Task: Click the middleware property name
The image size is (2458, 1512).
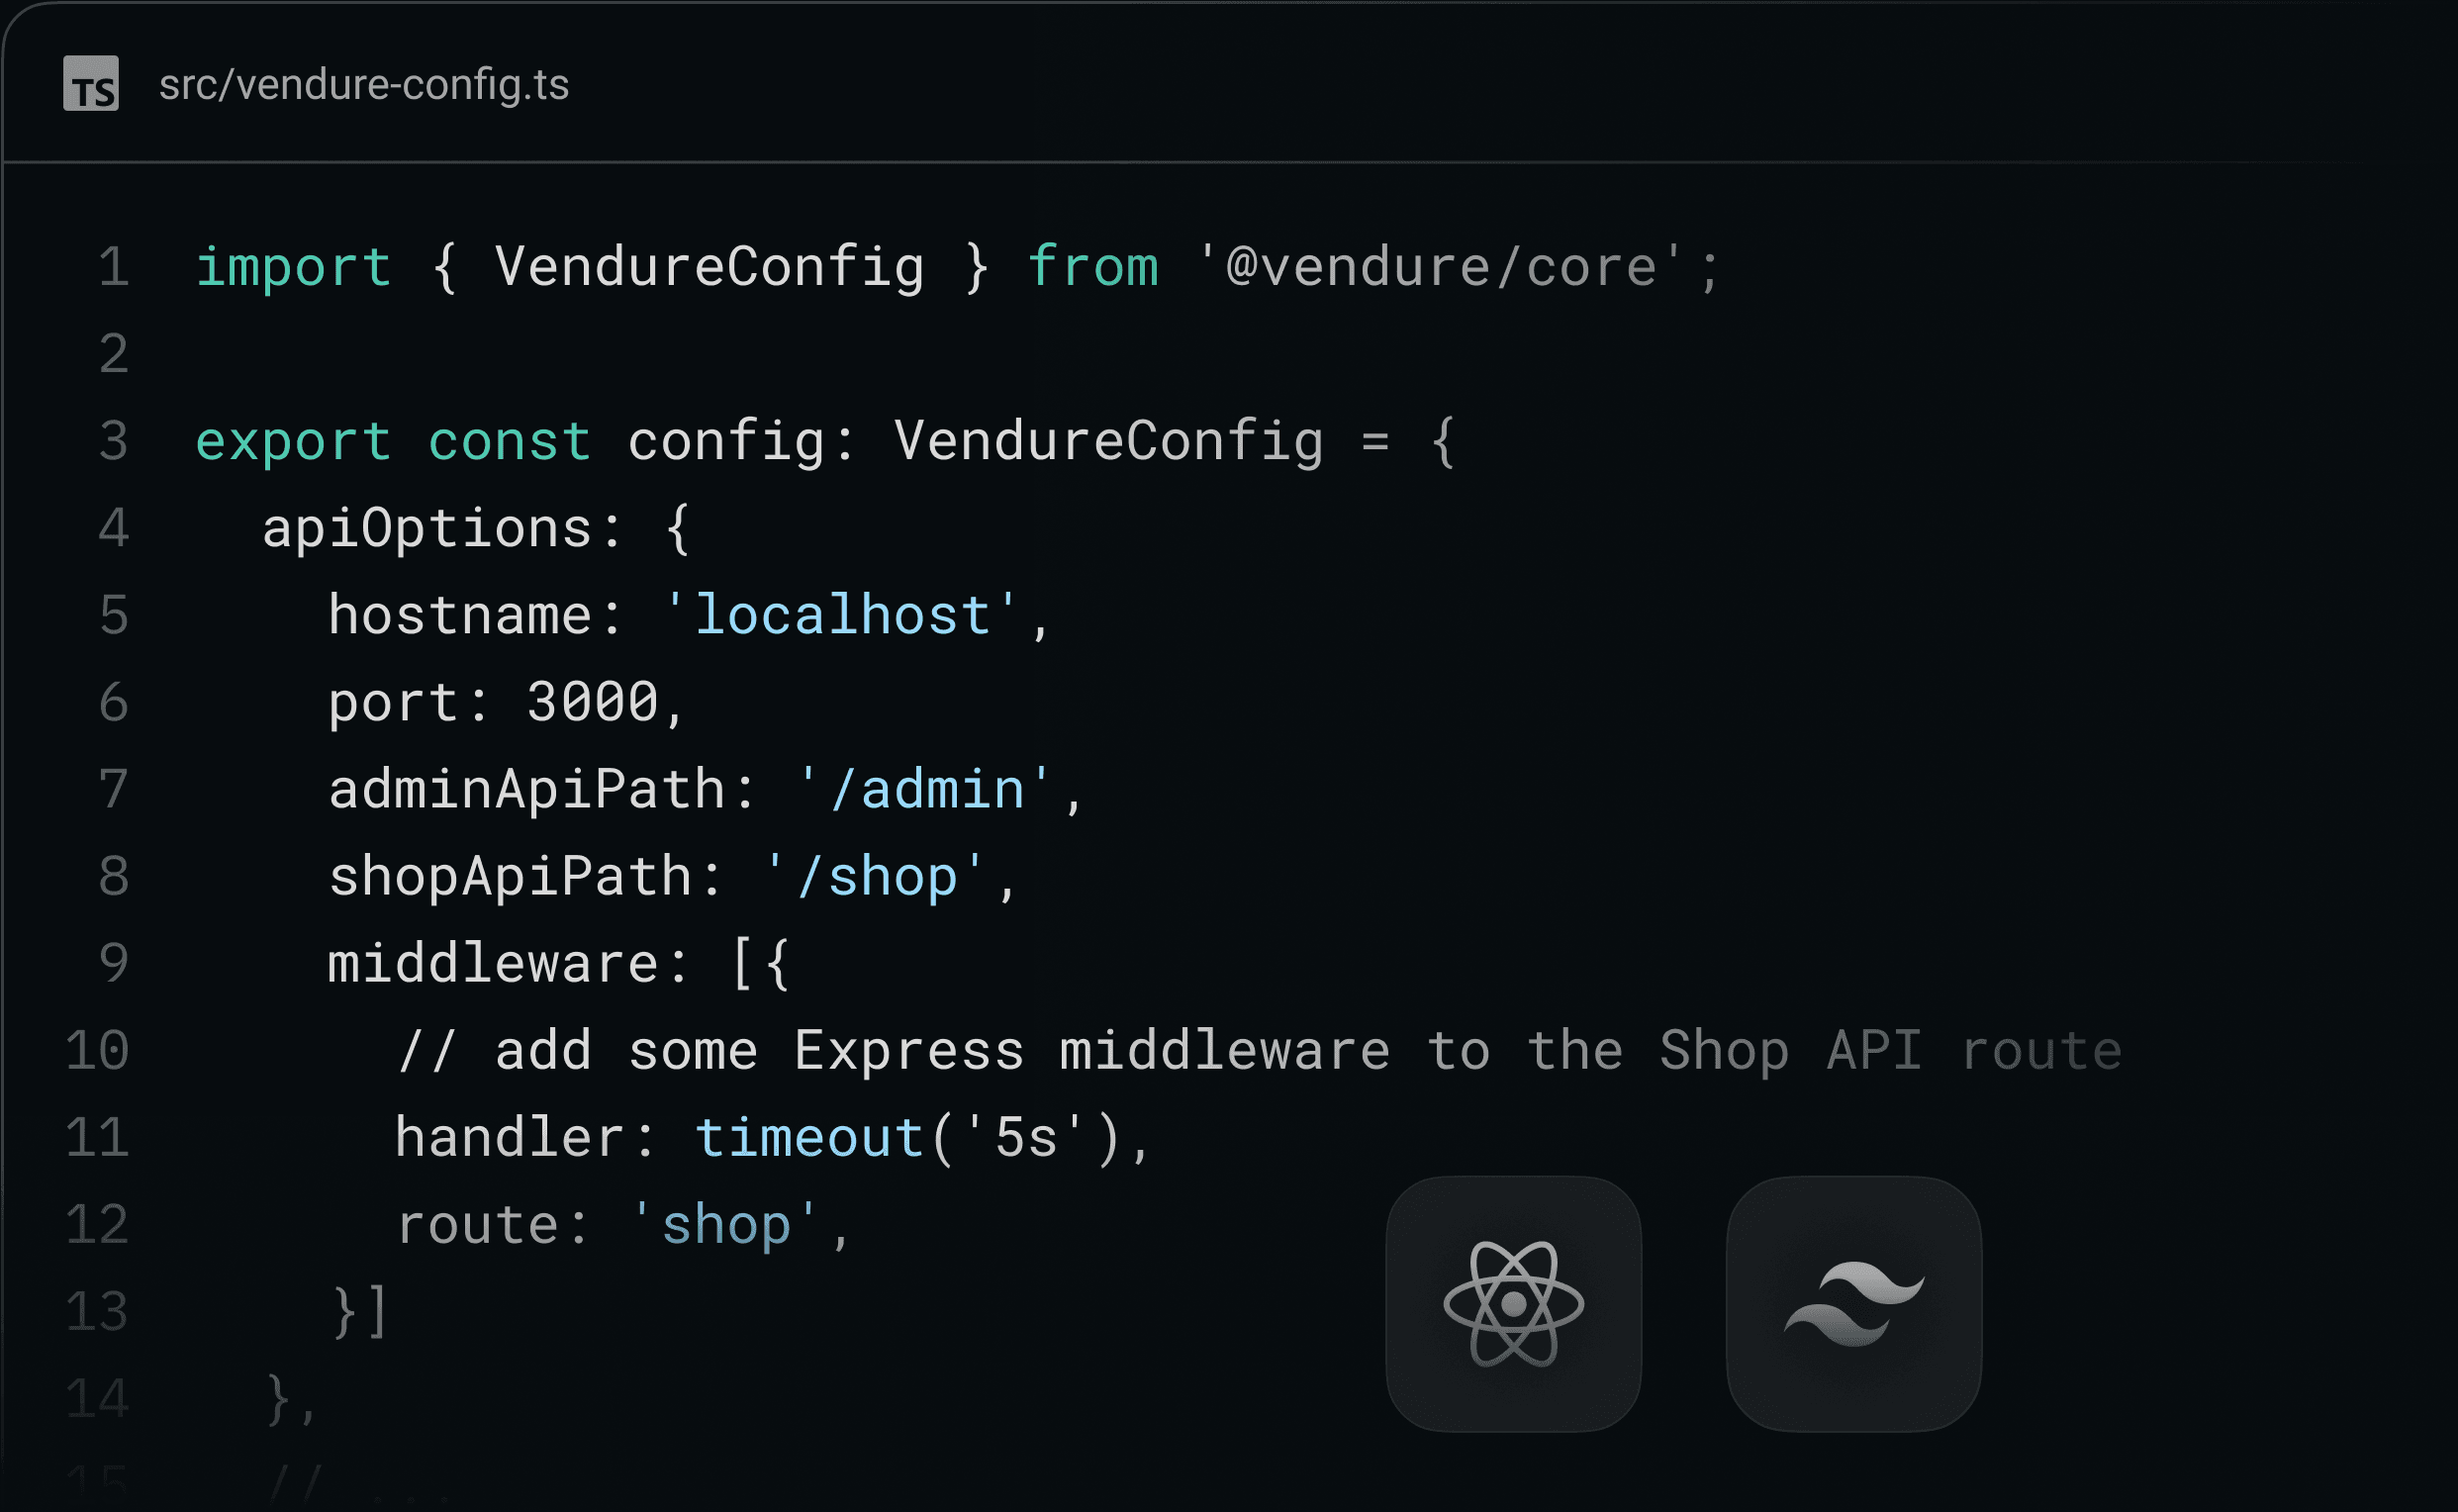Action: (493, 963)
